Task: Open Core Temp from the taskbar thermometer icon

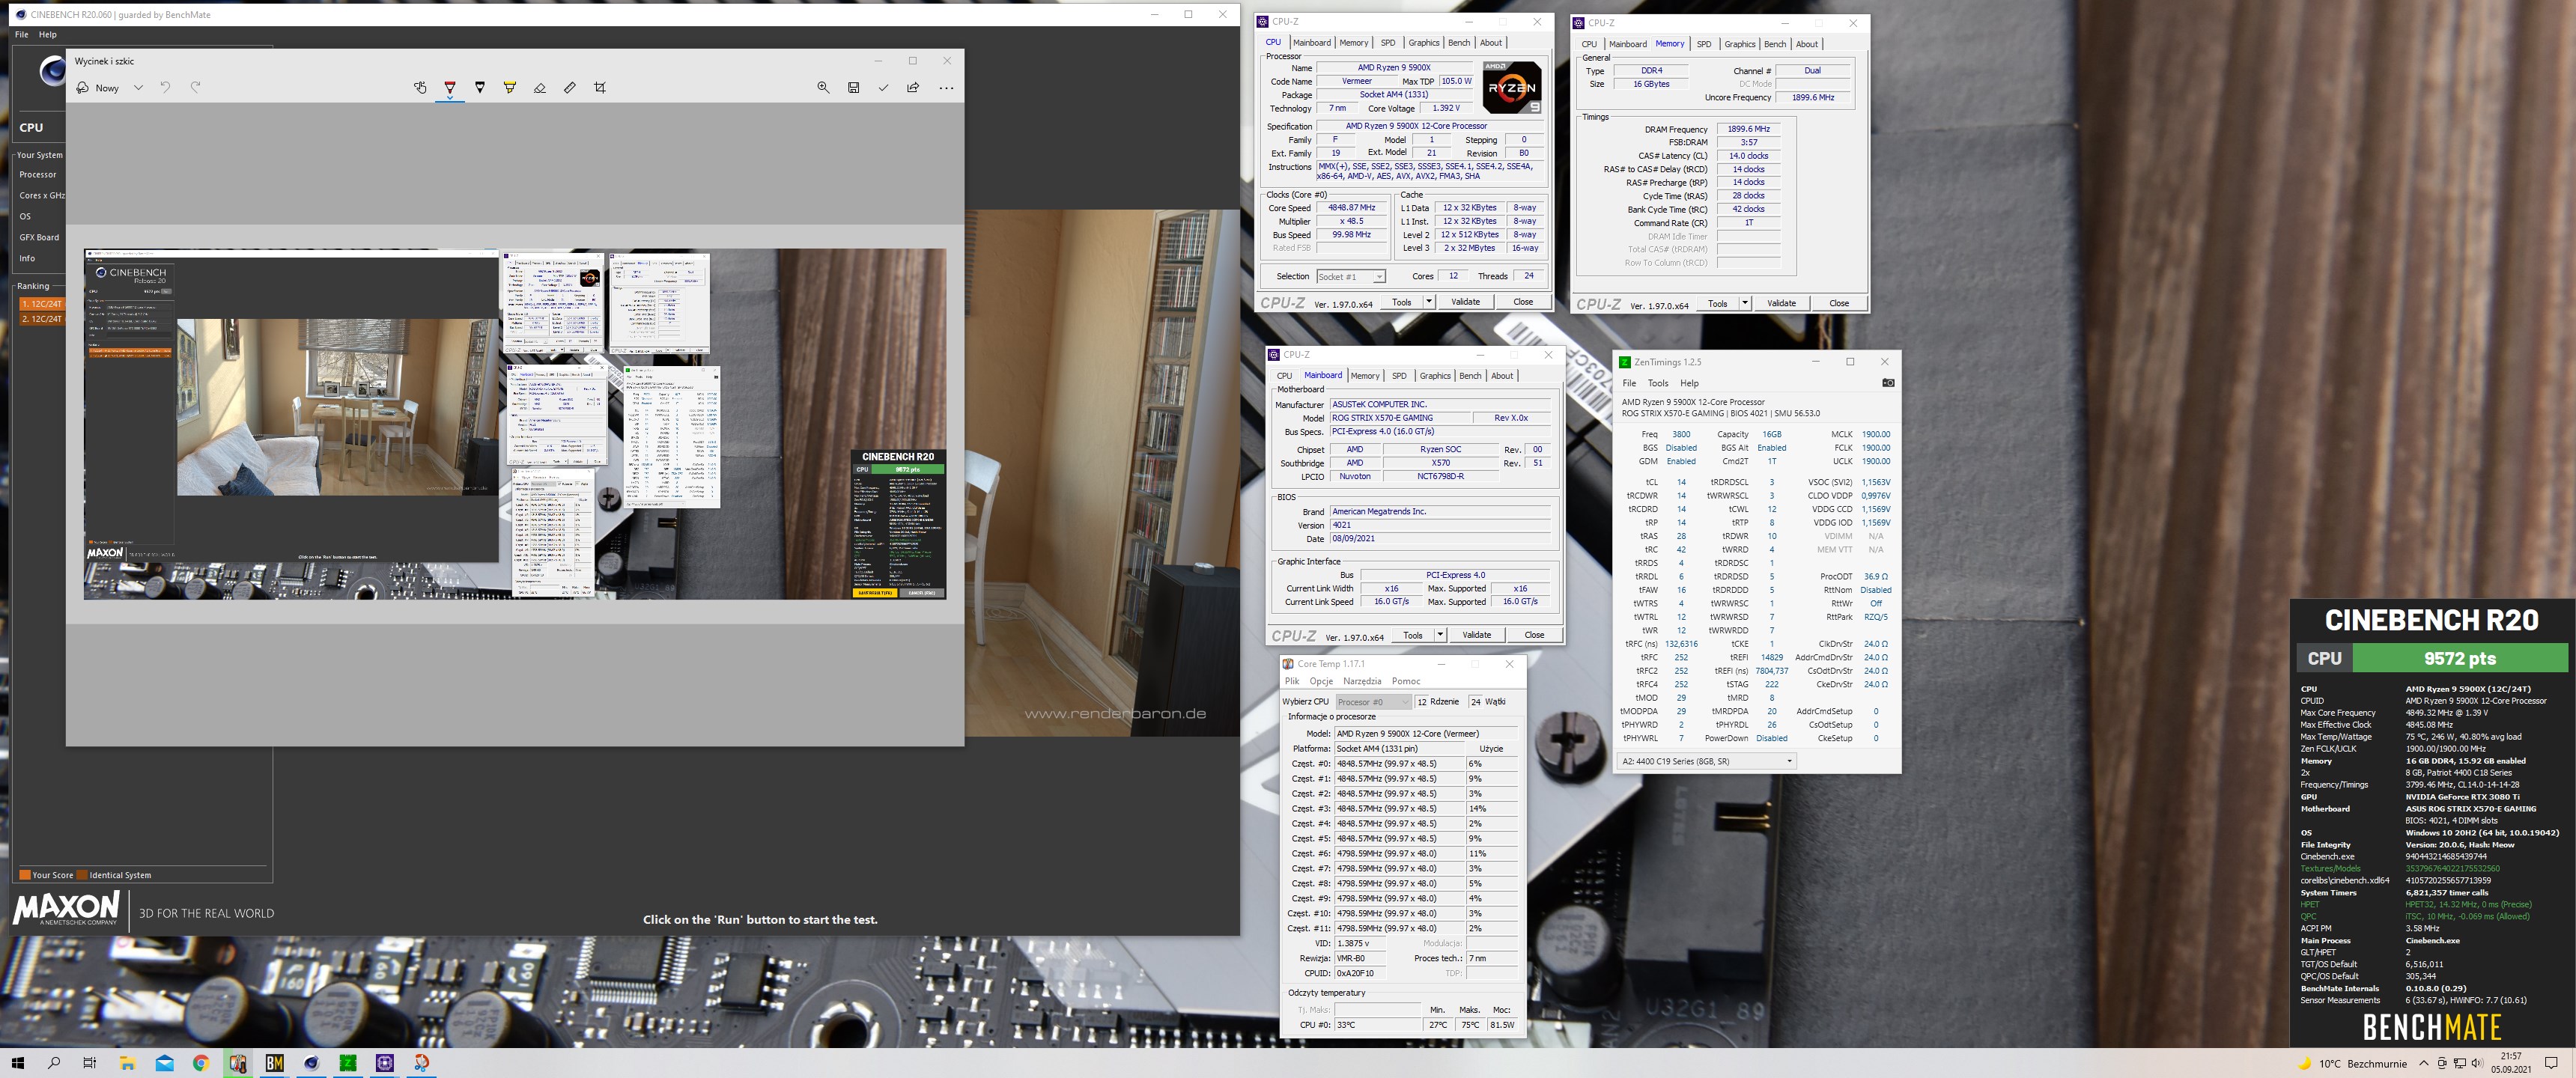Action: [x=238, y=1063]
